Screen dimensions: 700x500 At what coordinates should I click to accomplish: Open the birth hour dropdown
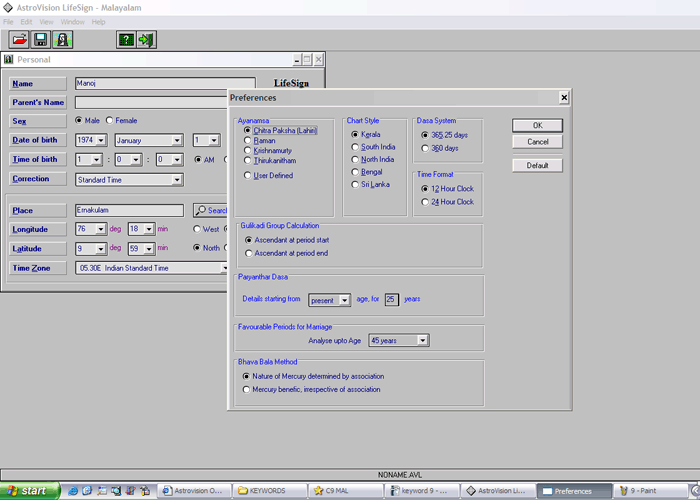tap(96, 159)
